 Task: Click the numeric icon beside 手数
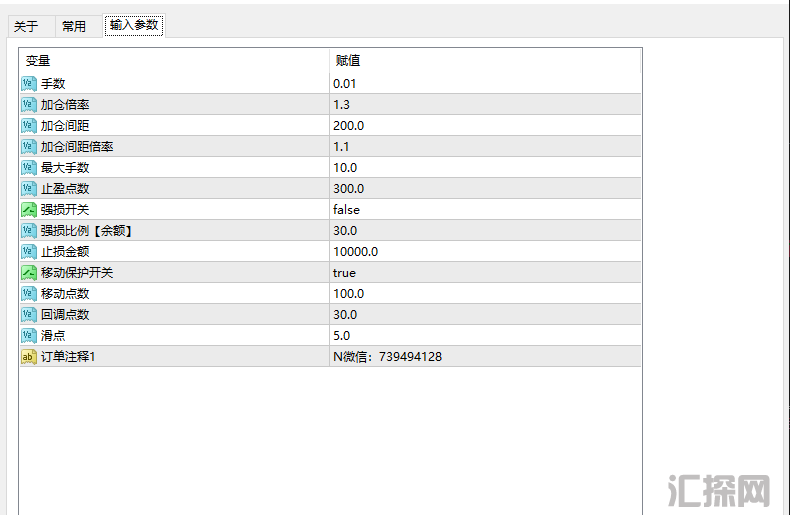click(29, 83)
